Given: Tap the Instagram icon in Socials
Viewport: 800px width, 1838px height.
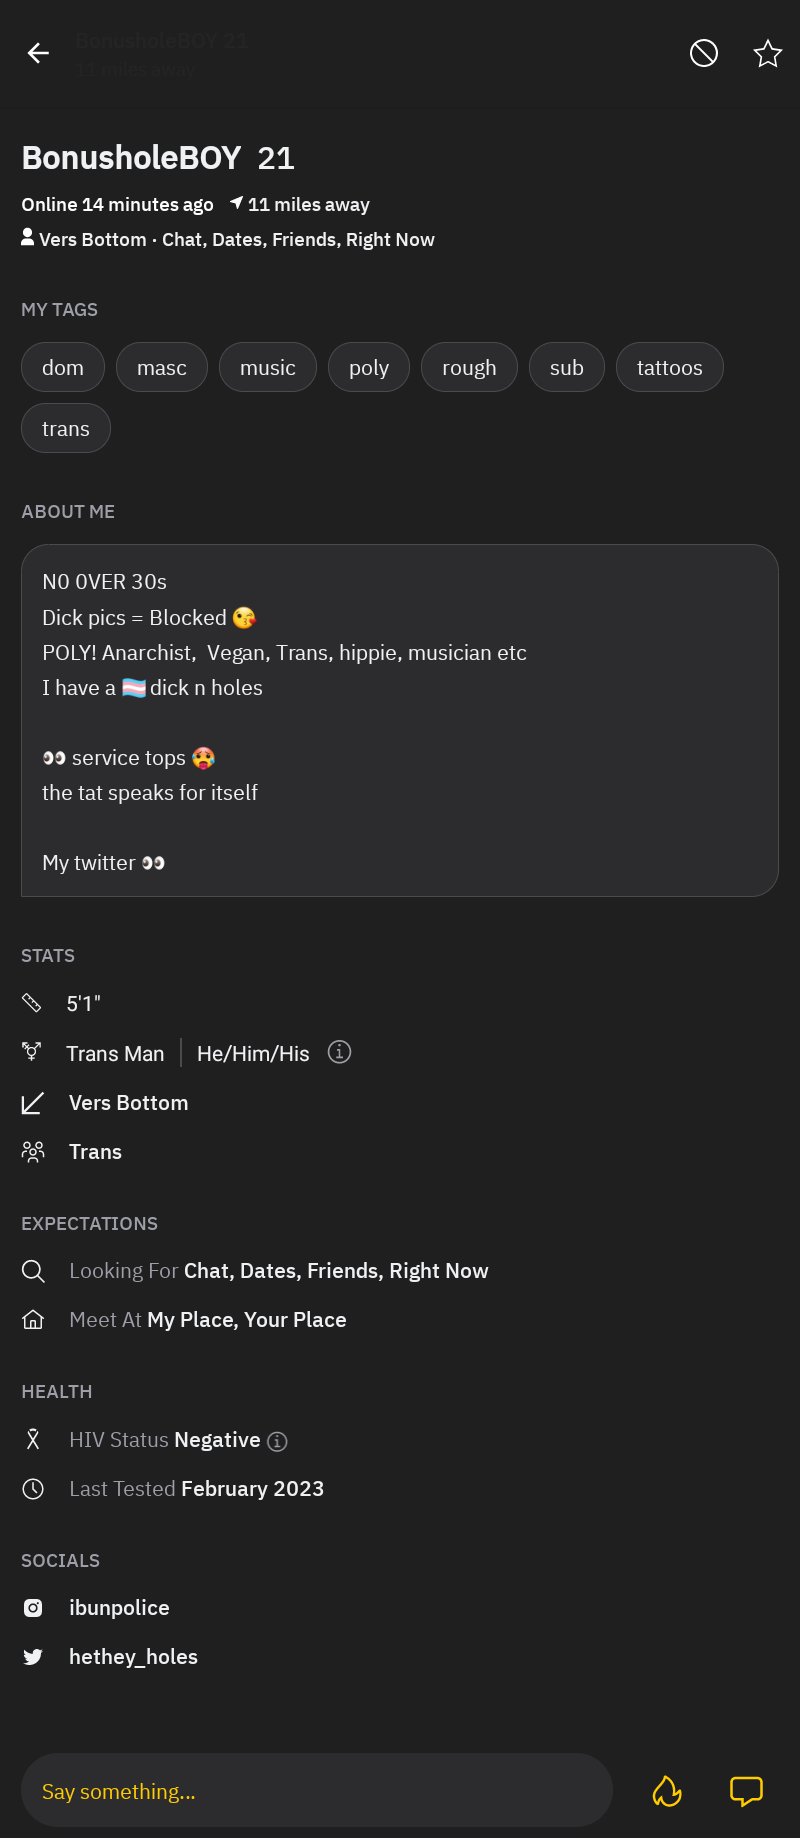Looking at the screenshot, I should [33, 1608].
